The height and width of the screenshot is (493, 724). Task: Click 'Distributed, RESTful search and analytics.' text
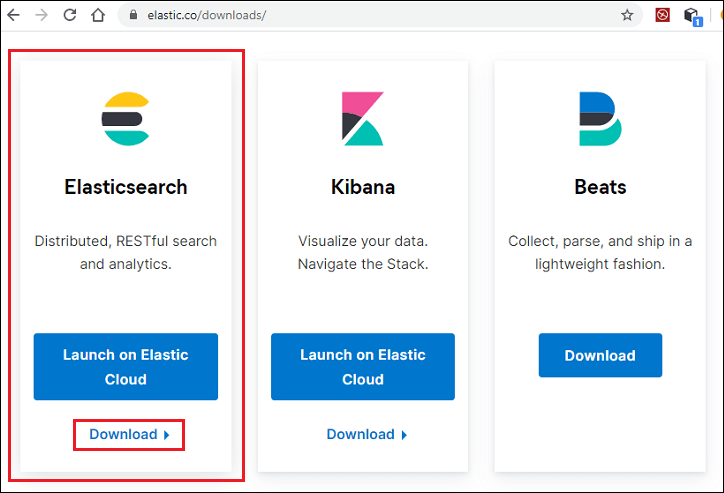pos(126,253)
